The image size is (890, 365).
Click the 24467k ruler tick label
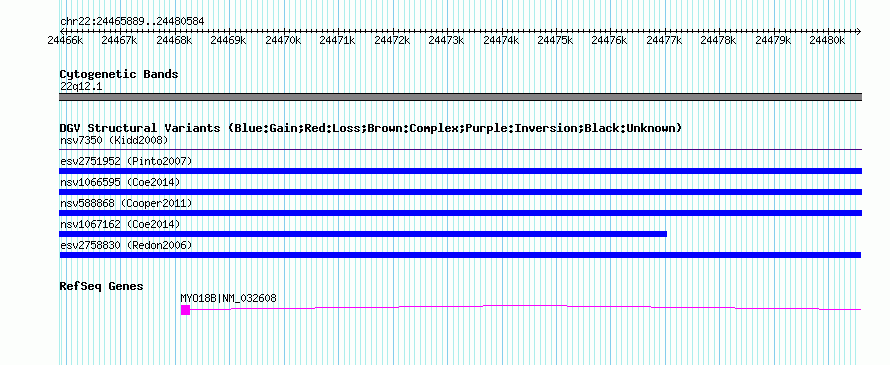pos(119,40)
